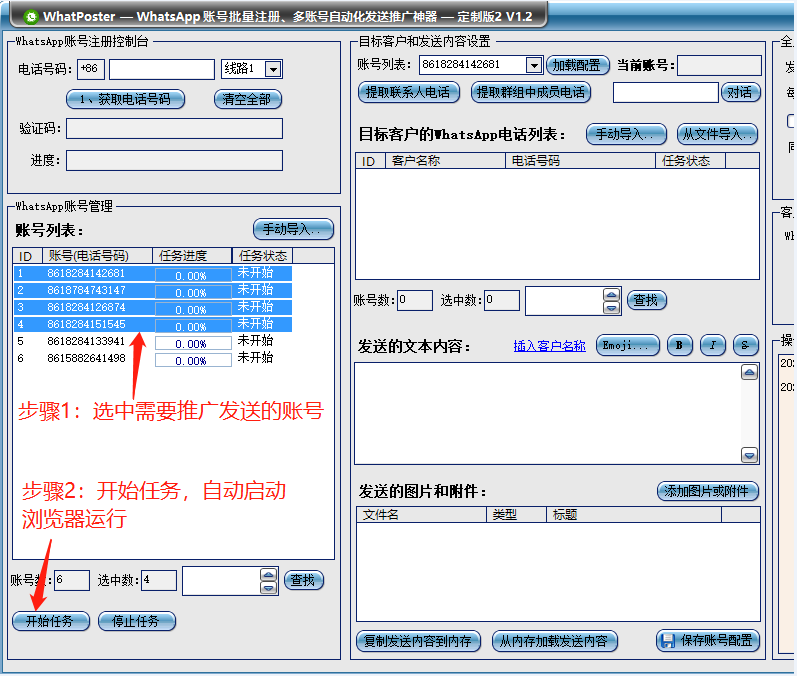Select account row 8618284142681
The height and width of the screenshot is (676, 797).
(153, 273)
